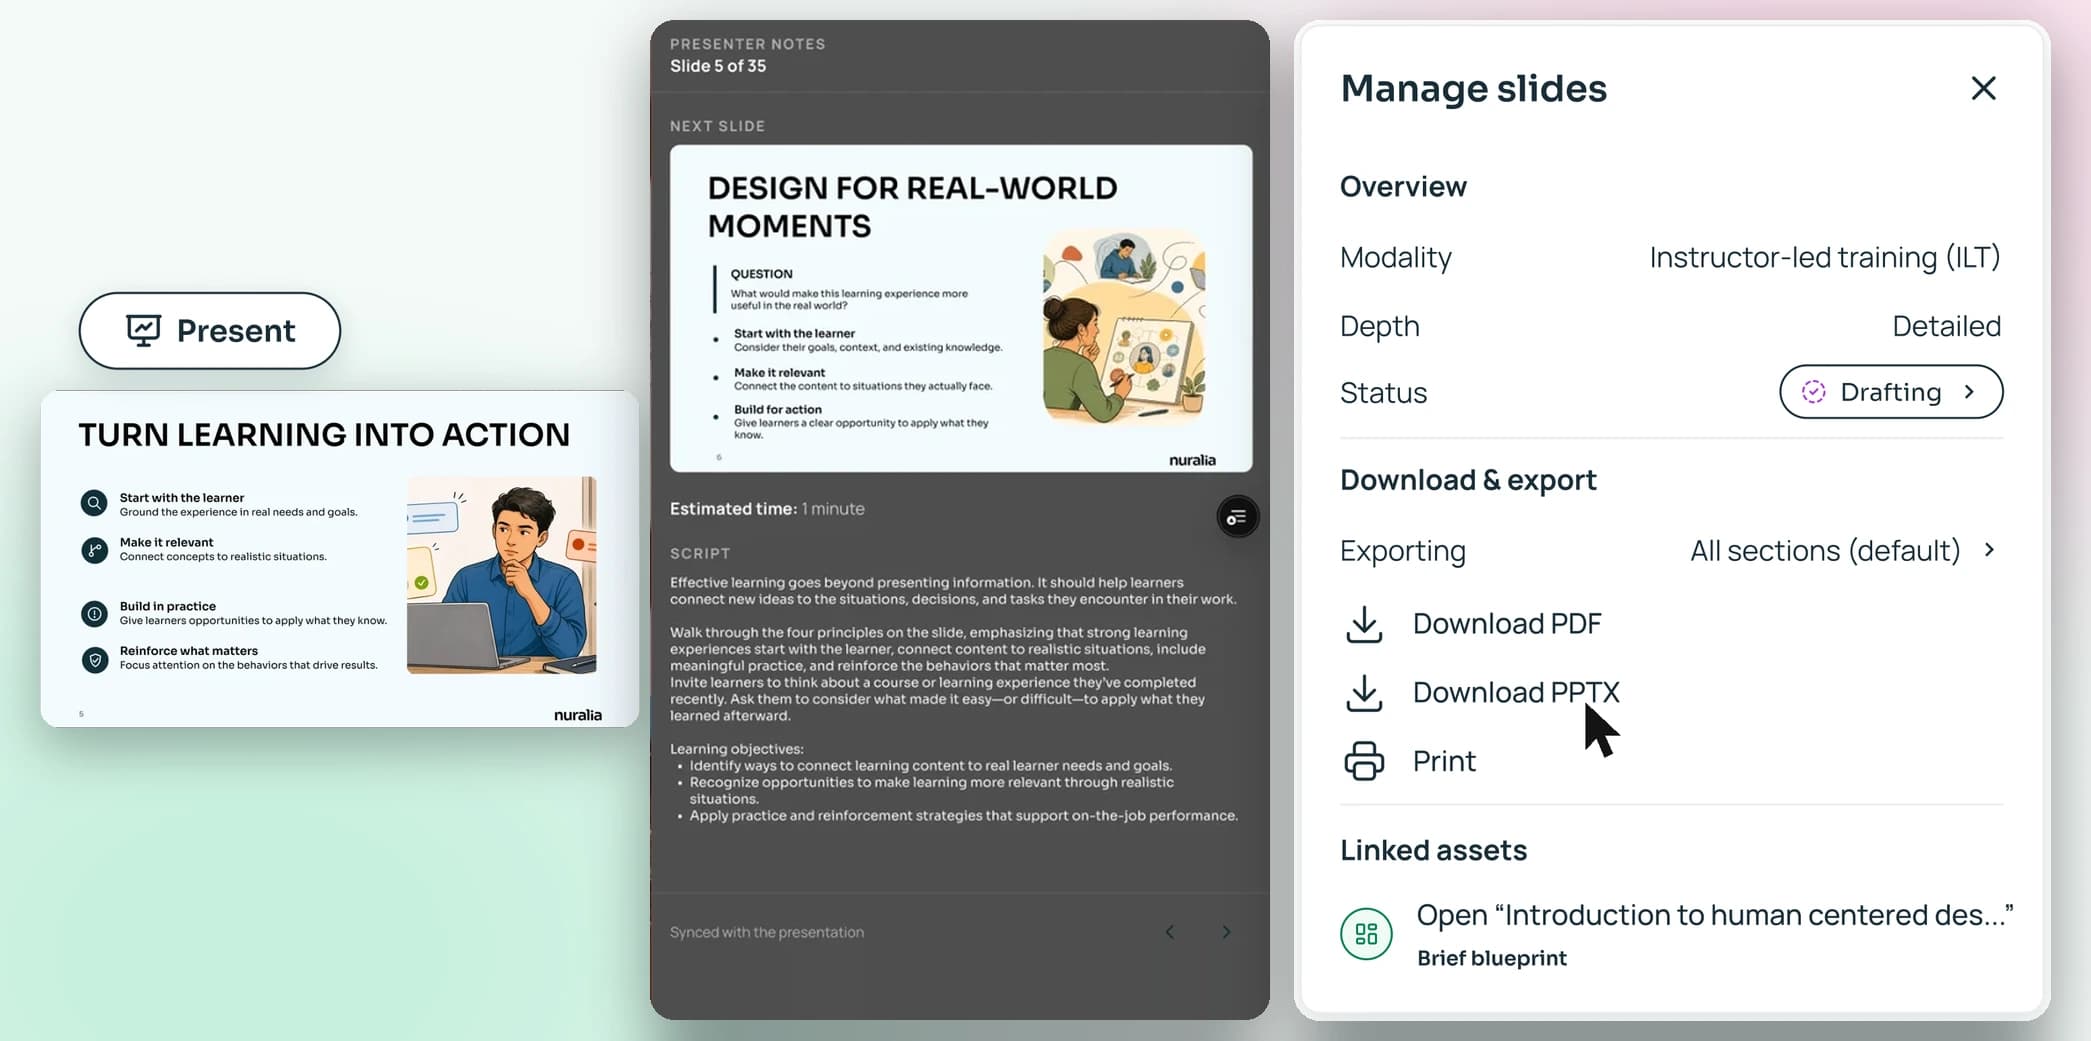Click the Estimated time: 1 minute text
Screen dimensions: 2091x1041
[x=767, y=509]
